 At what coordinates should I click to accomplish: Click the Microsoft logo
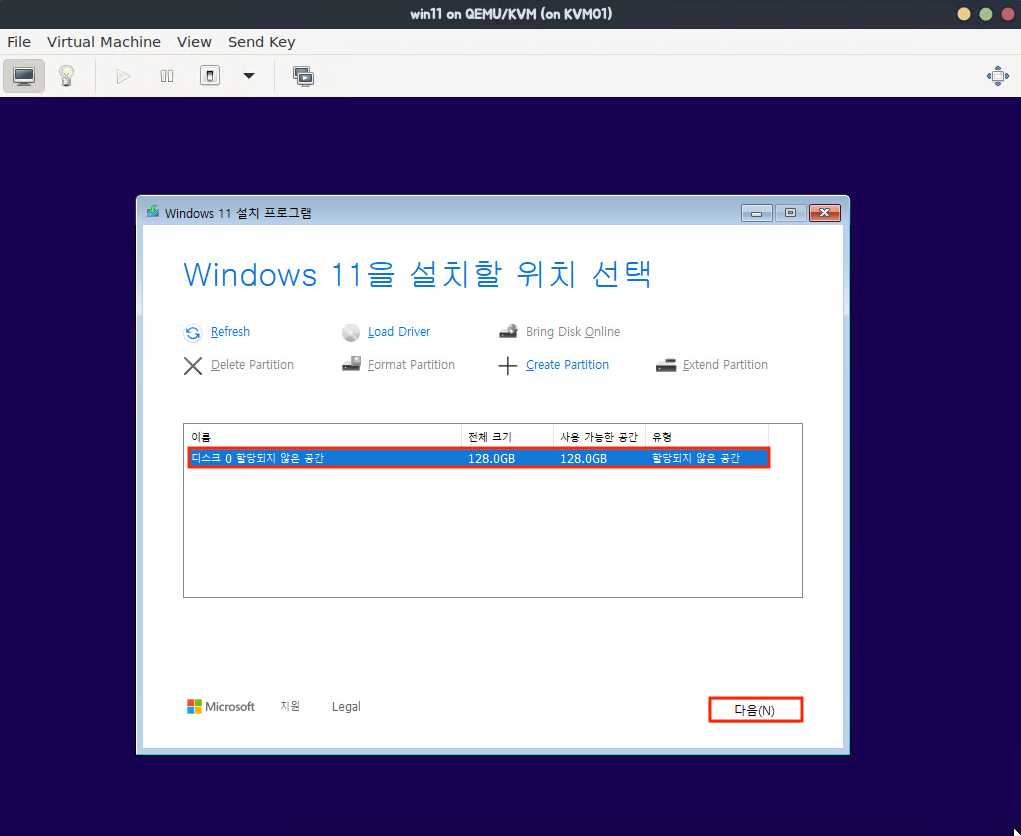pyautogui.click(x=221, y=706)
